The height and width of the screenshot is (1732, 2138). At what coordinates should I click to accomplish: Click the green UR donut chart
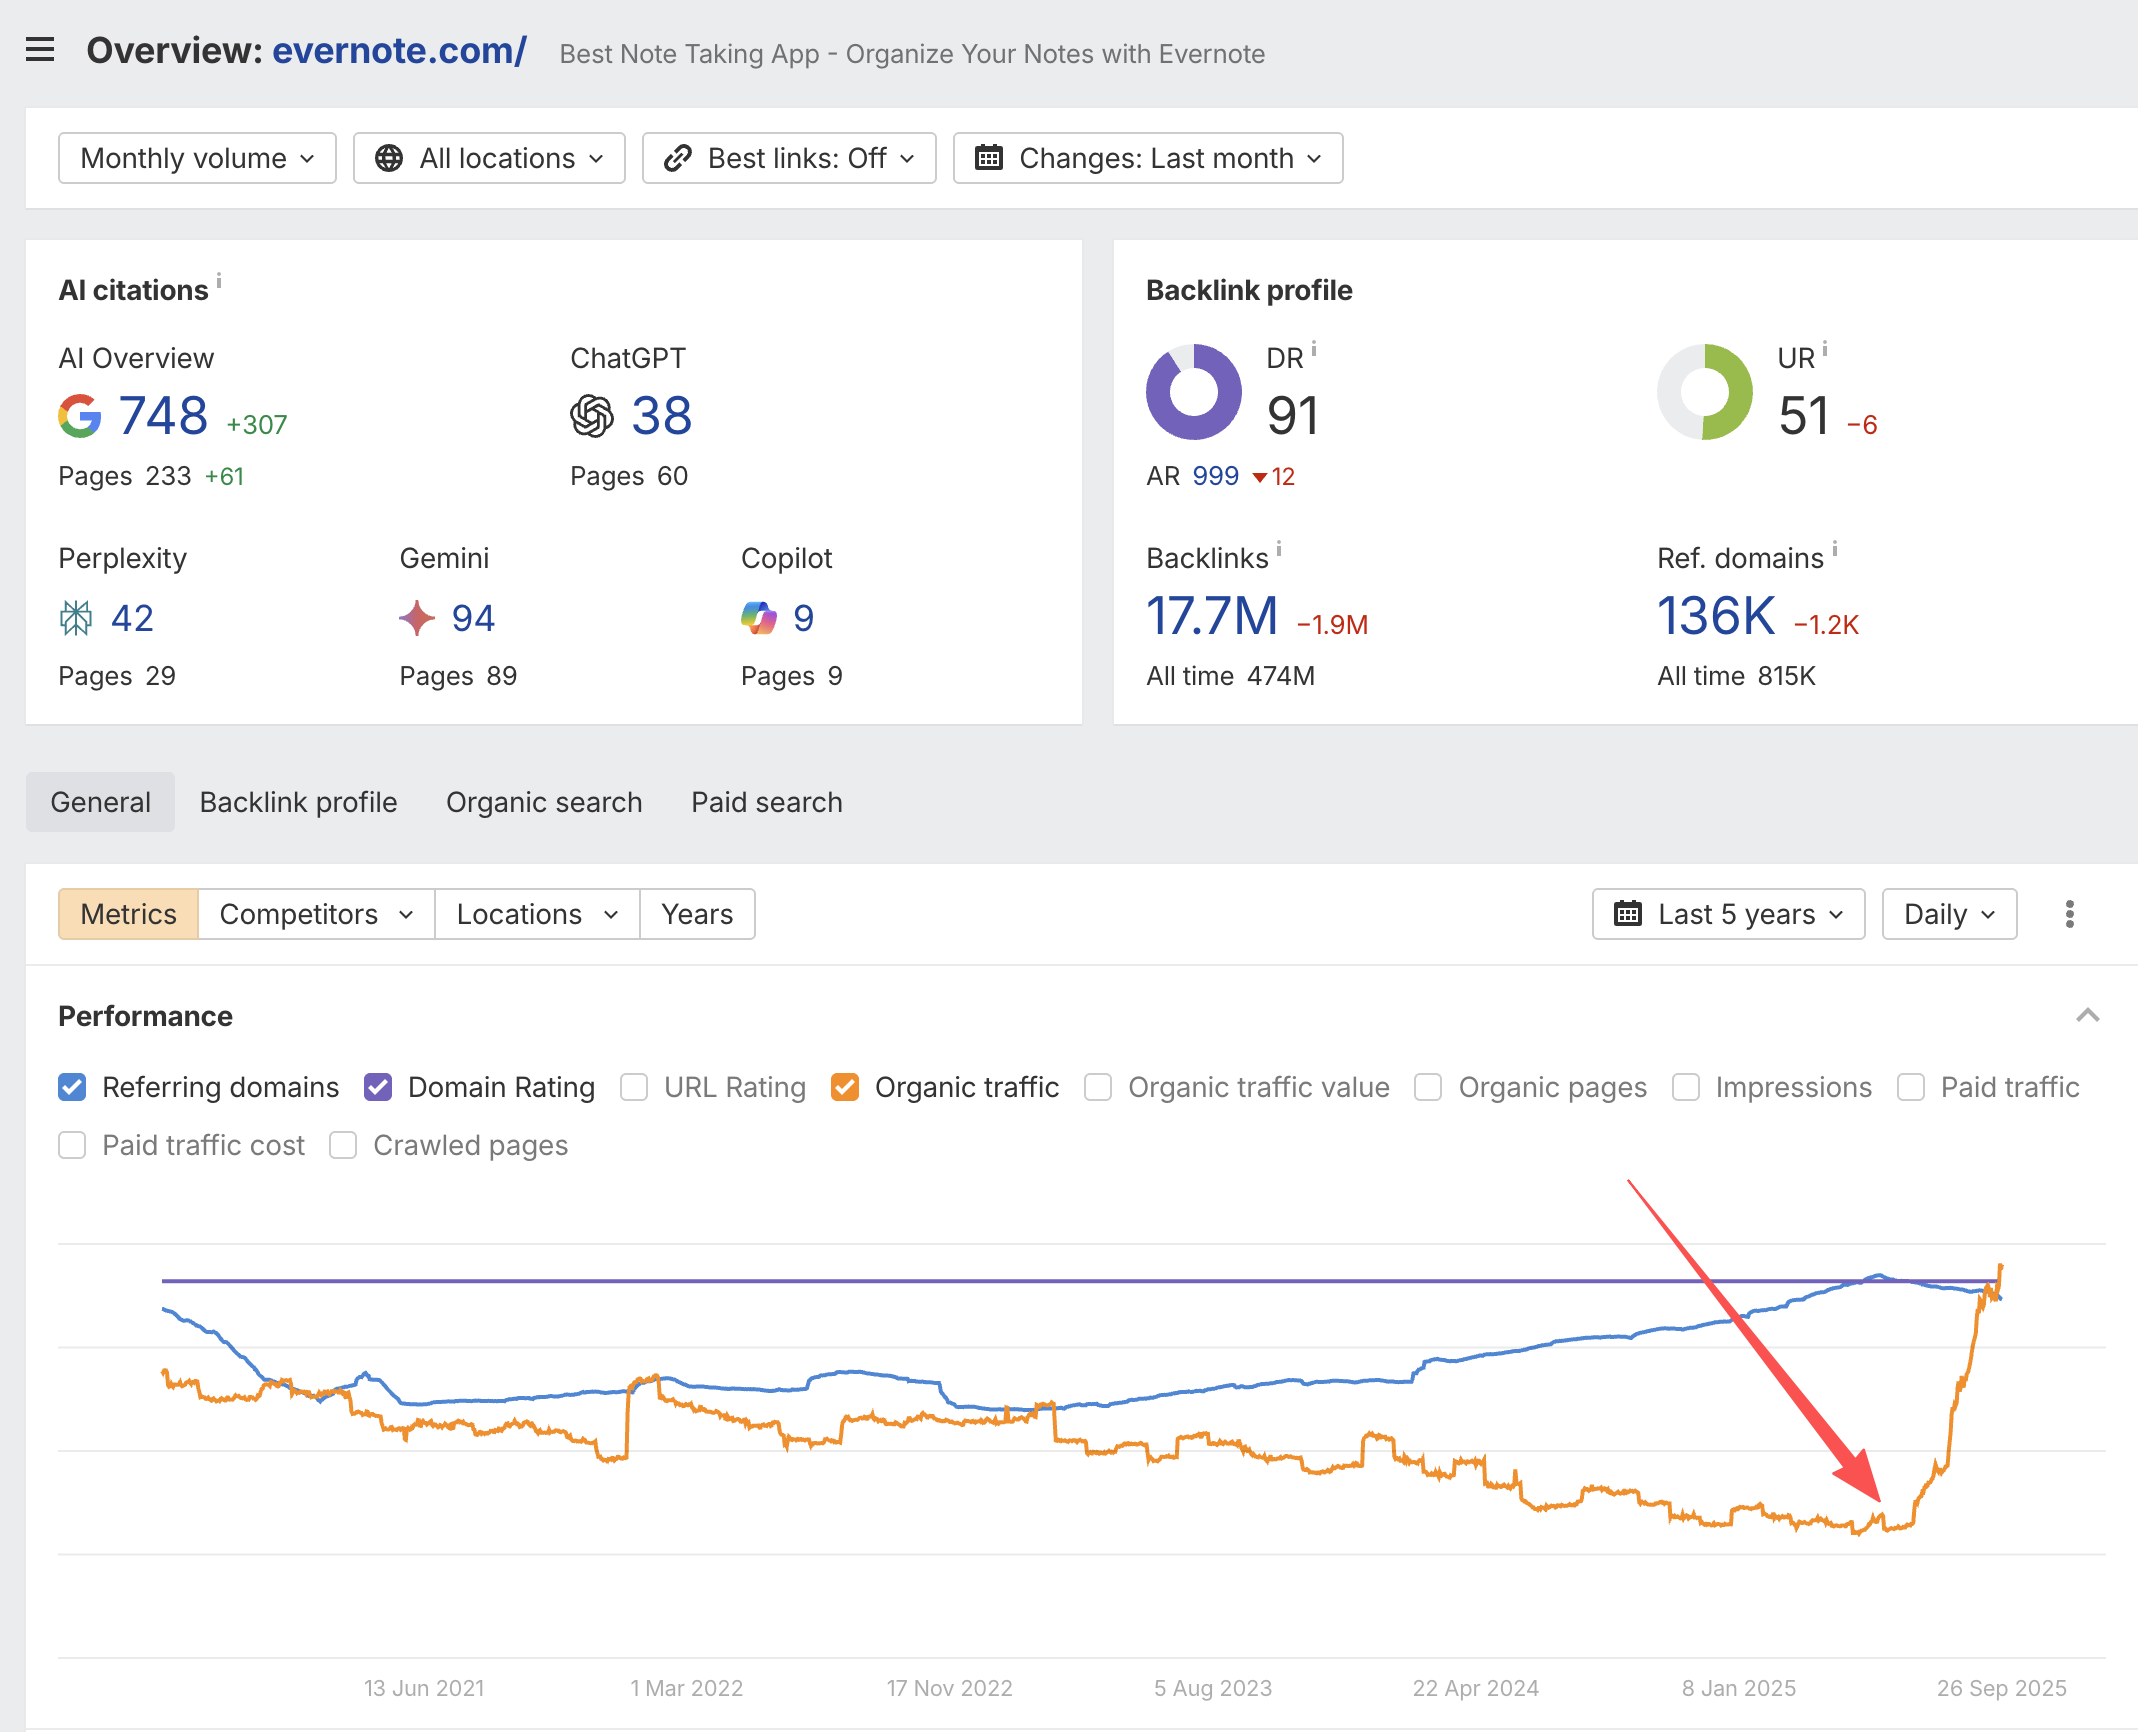[x=1705, y=392]
